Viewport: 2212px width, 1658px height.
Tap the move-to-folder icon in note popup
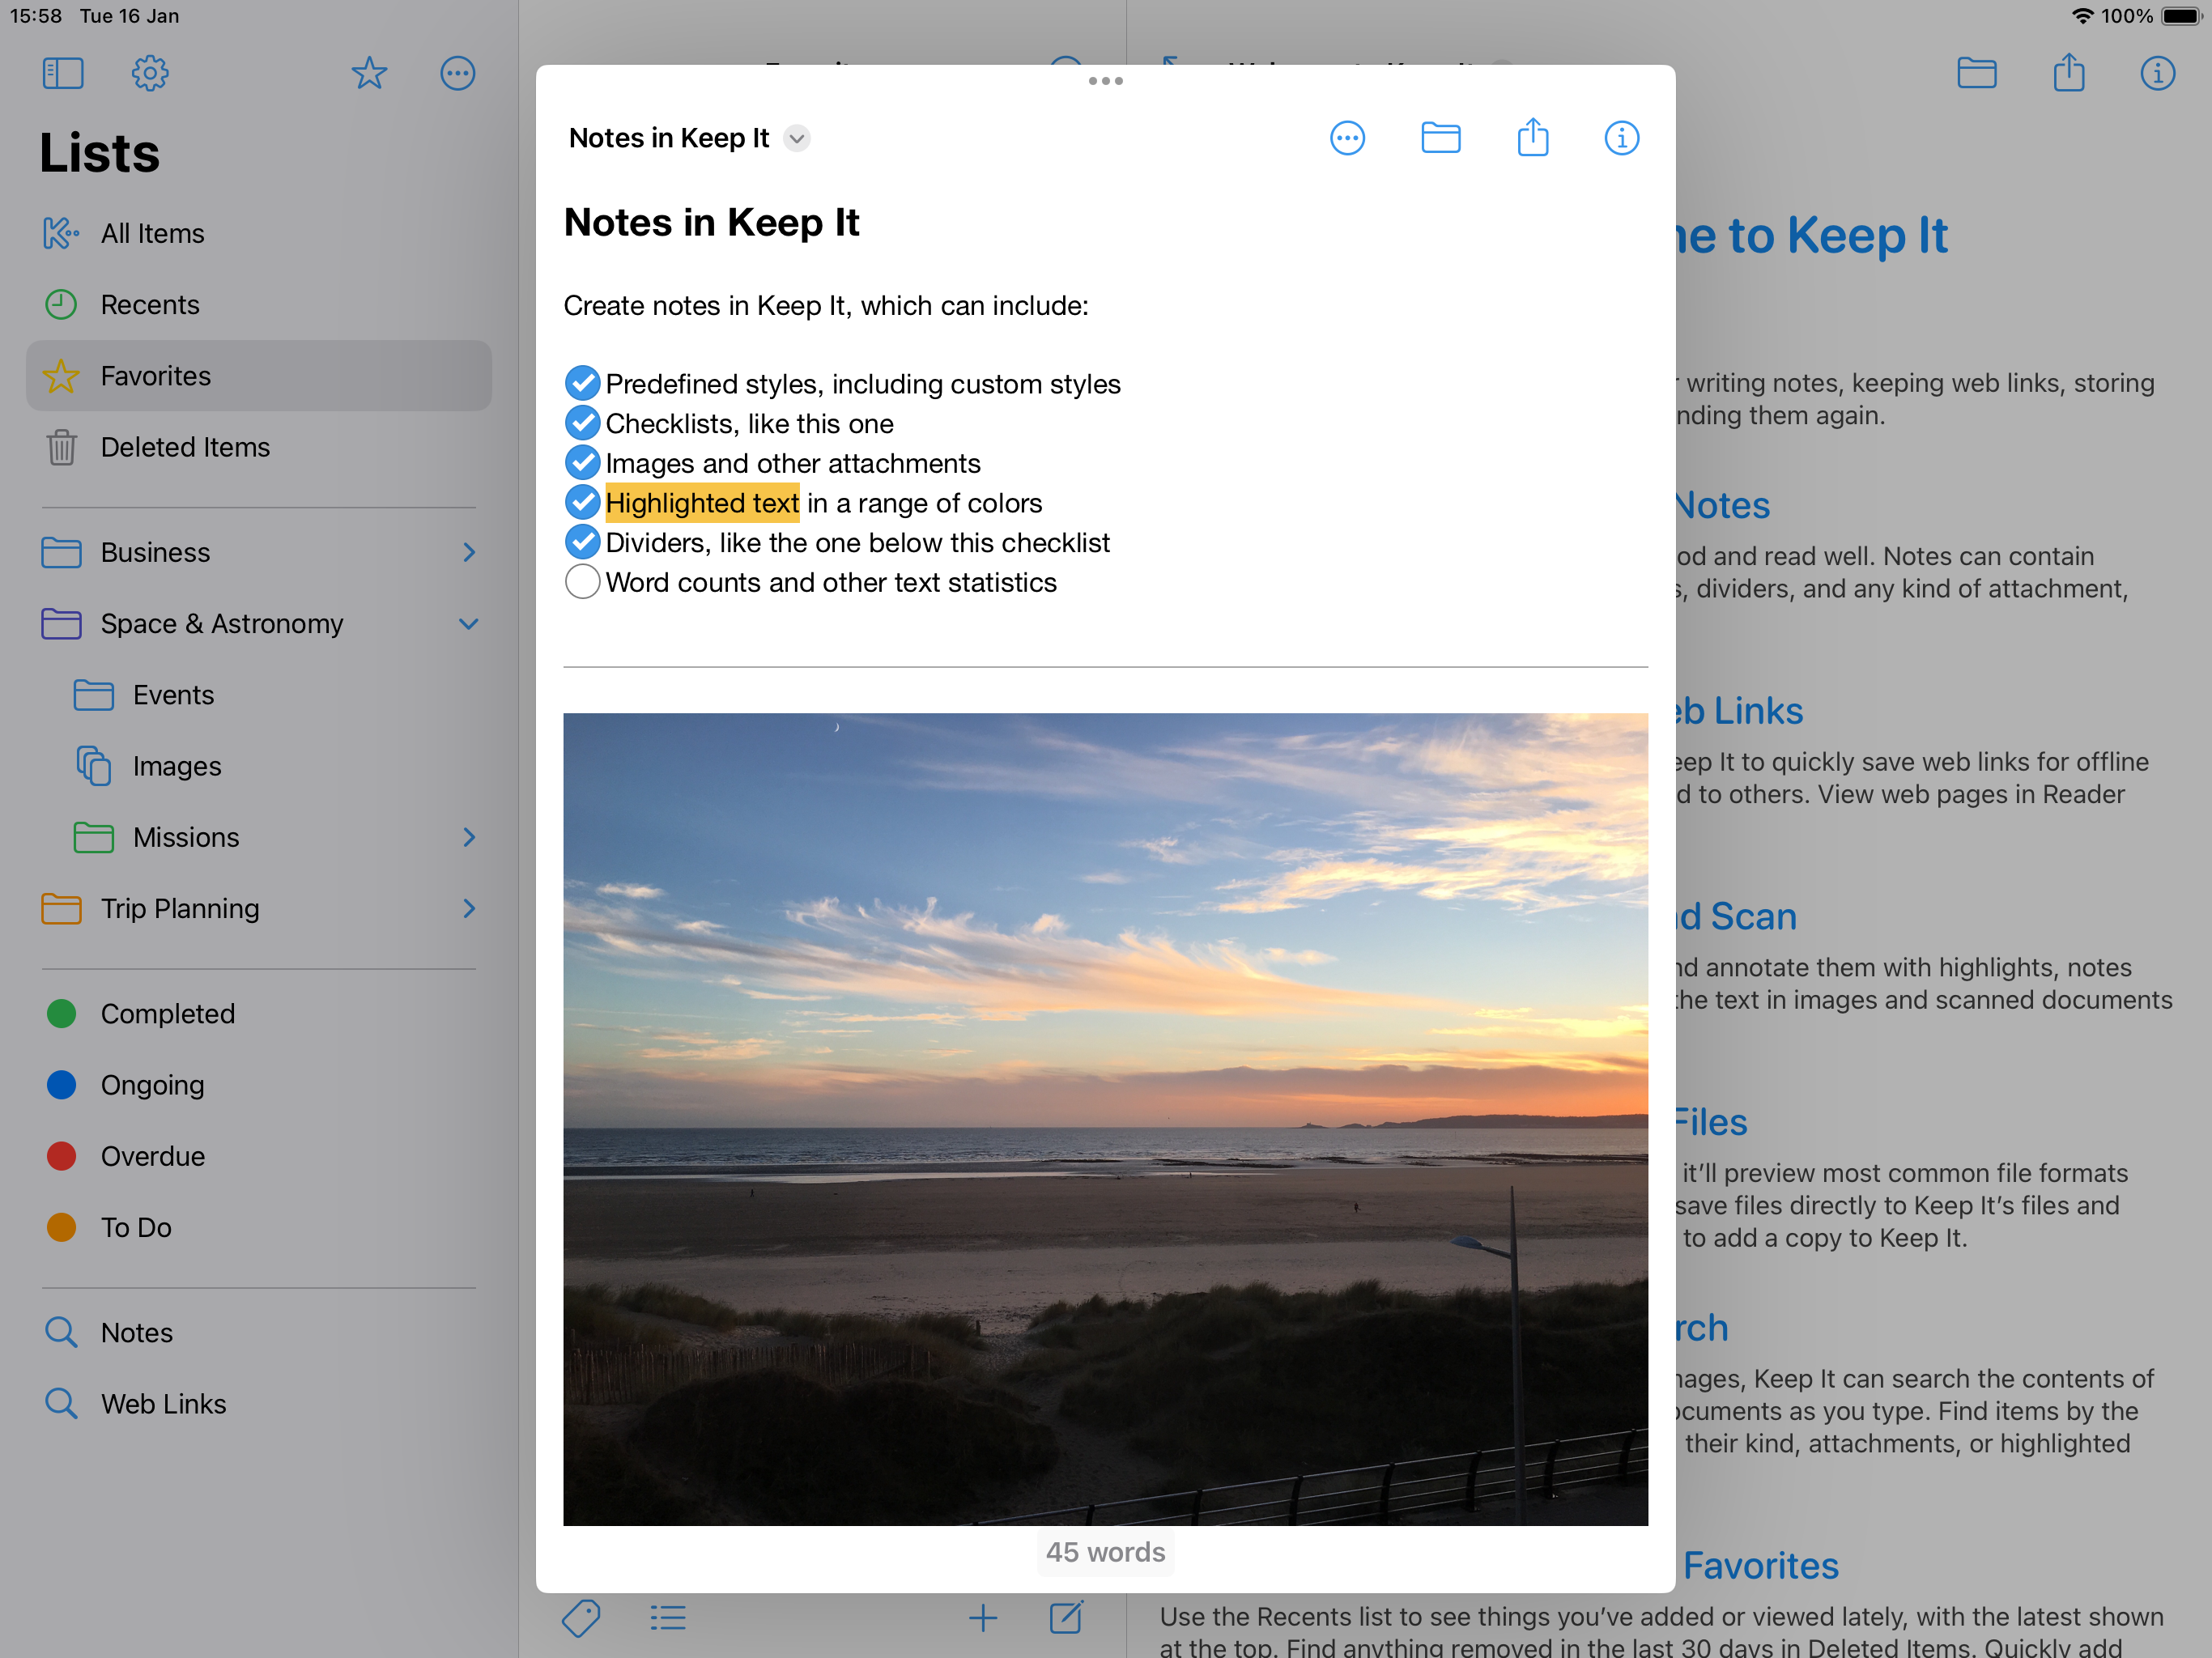[1440, 138]
